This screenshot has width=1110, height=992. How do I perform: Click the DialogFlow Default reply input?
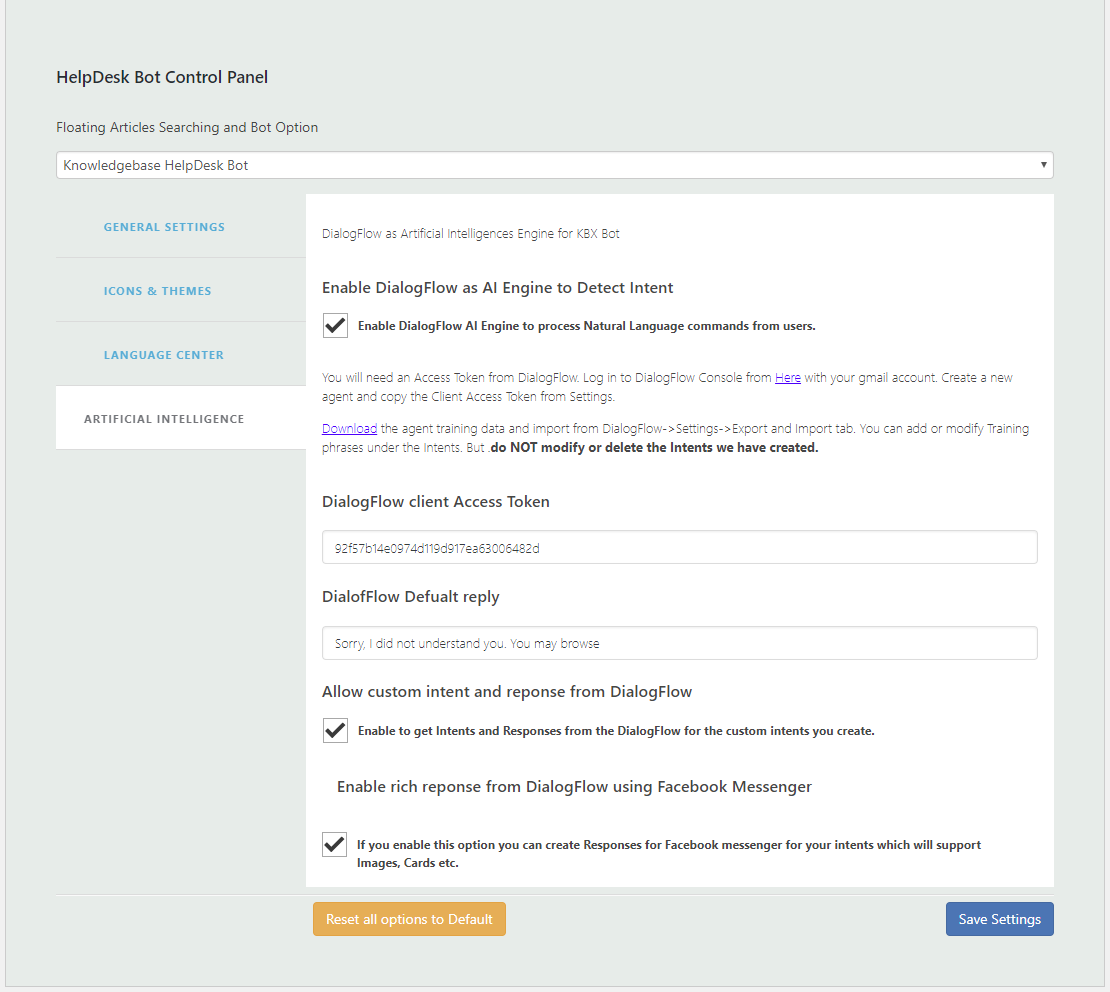pos(680,643)
